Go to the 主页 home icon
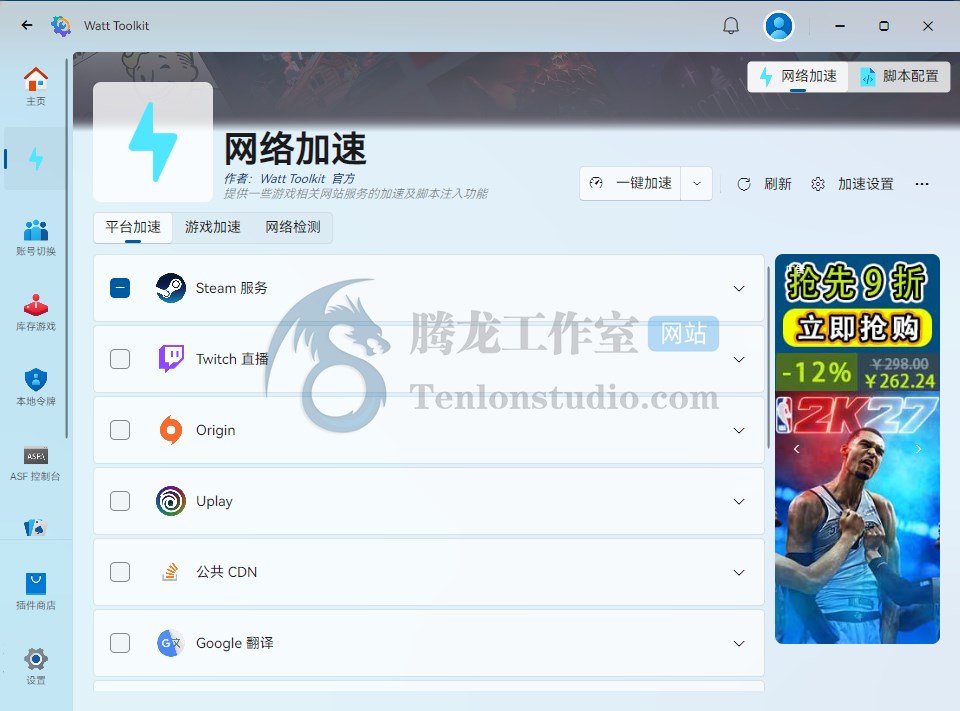This screenshot has height=711, width=960. (x=36, y=86)
